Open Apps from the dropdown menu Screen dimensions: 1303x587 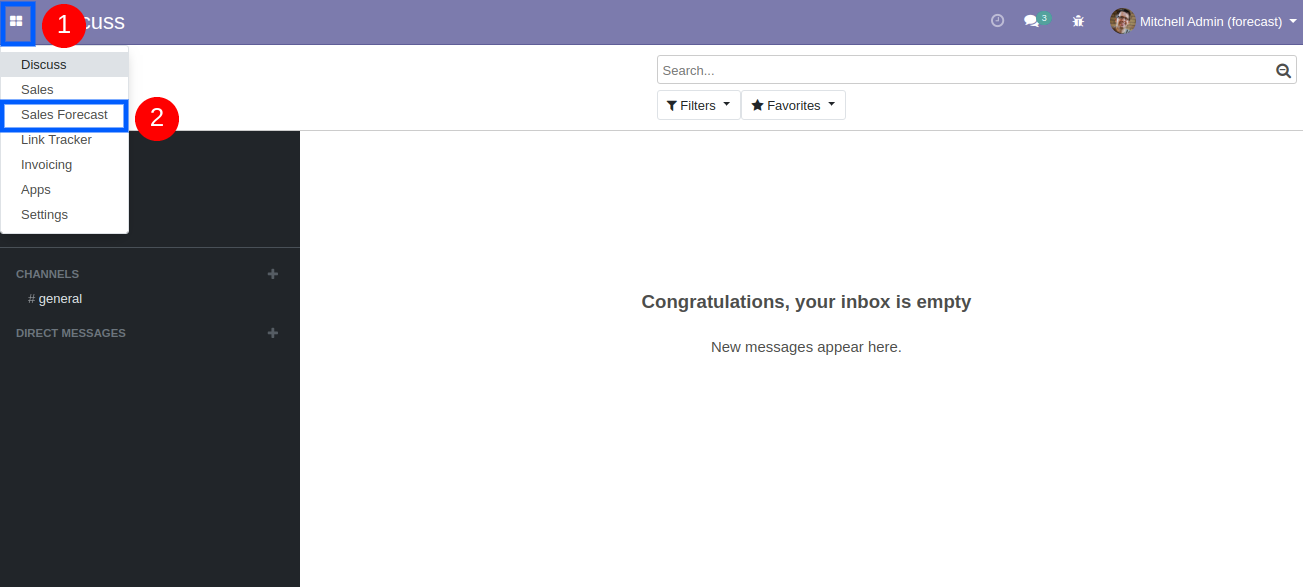pos(36,190)
